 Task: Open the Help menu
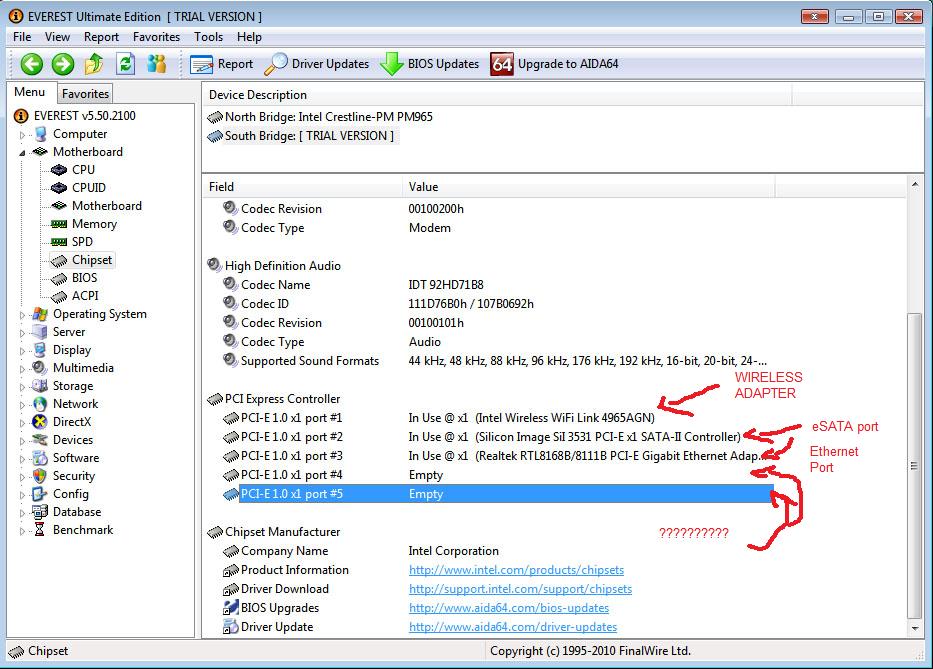pyautogui.click(x=249, y=37)
